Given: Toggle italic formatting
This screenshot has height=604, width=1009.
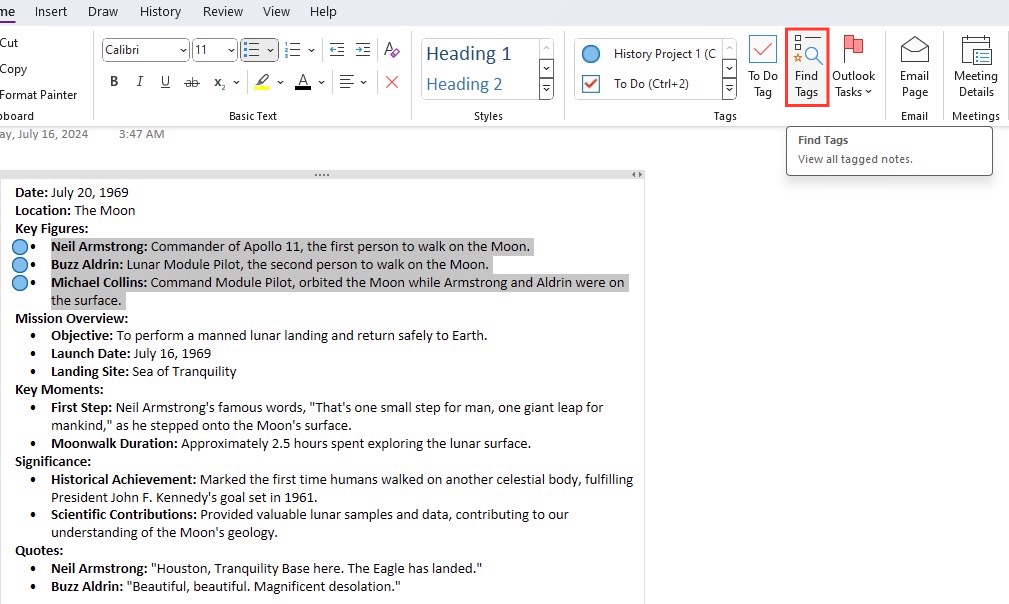Looking at the screenshot, I should (139, 82).
